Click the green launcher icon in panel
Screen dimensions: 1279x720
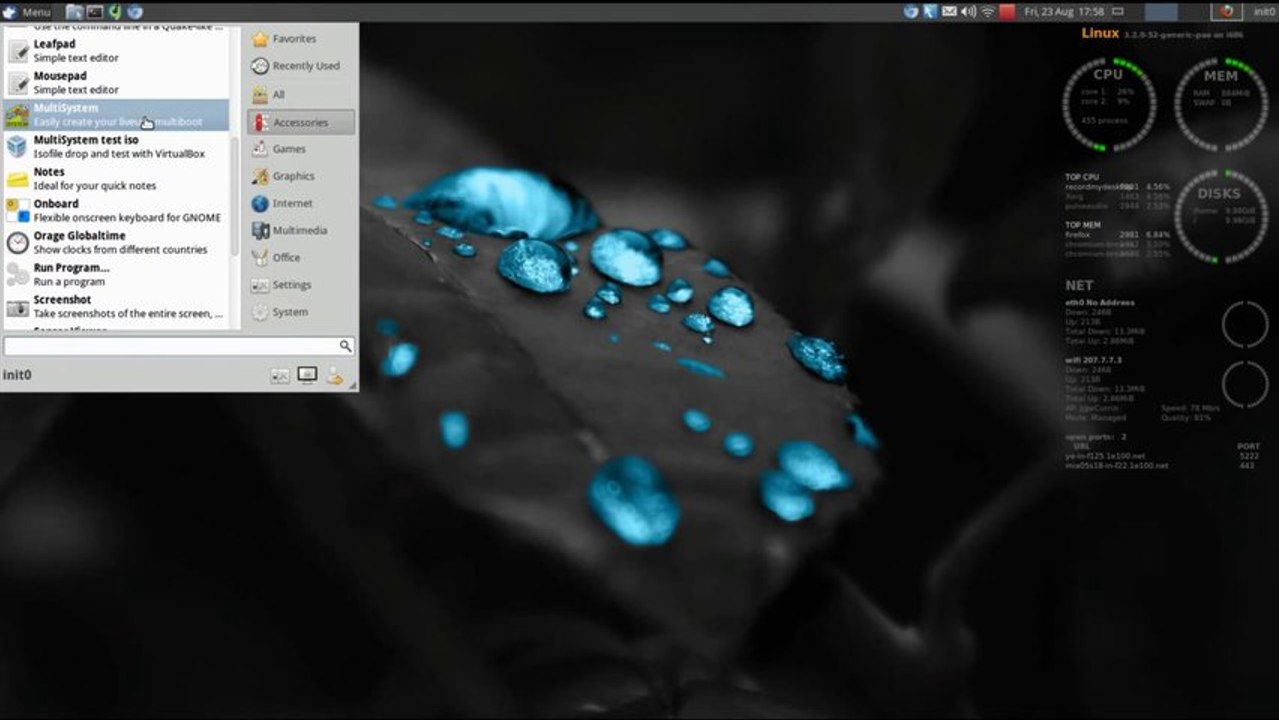click(x=115, y=12)
